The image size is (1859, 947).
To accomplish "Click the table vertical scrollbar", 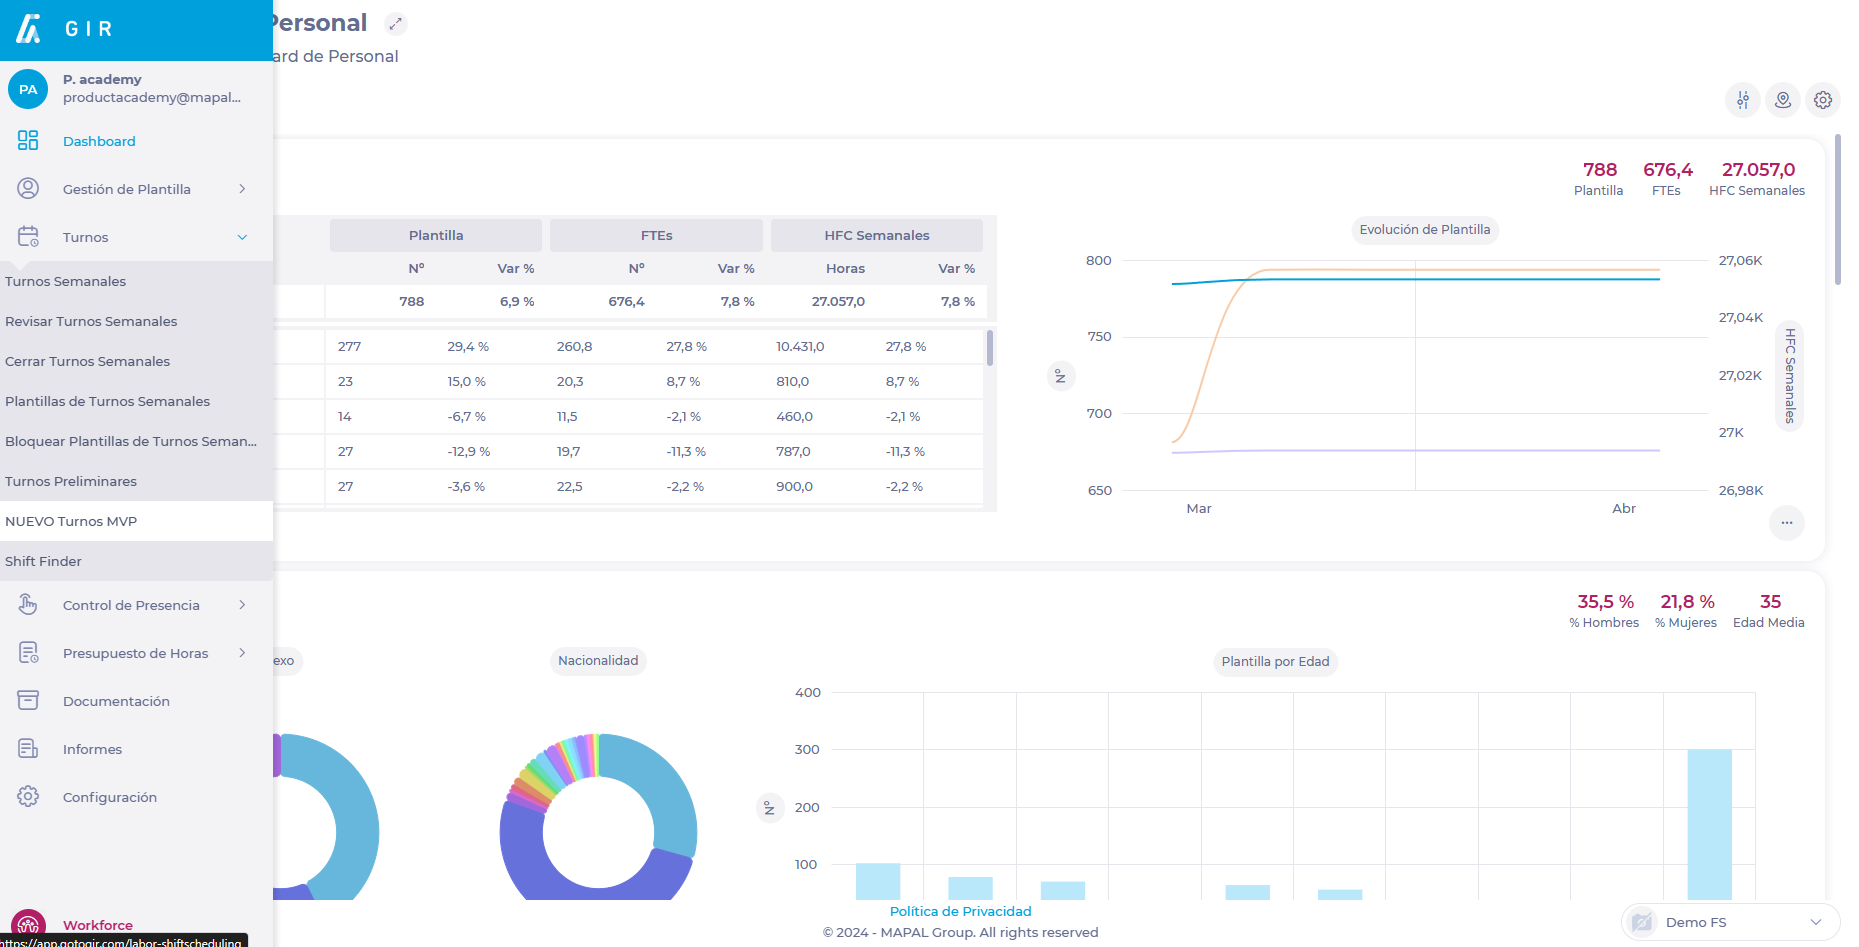I will [x=990, y=349].
